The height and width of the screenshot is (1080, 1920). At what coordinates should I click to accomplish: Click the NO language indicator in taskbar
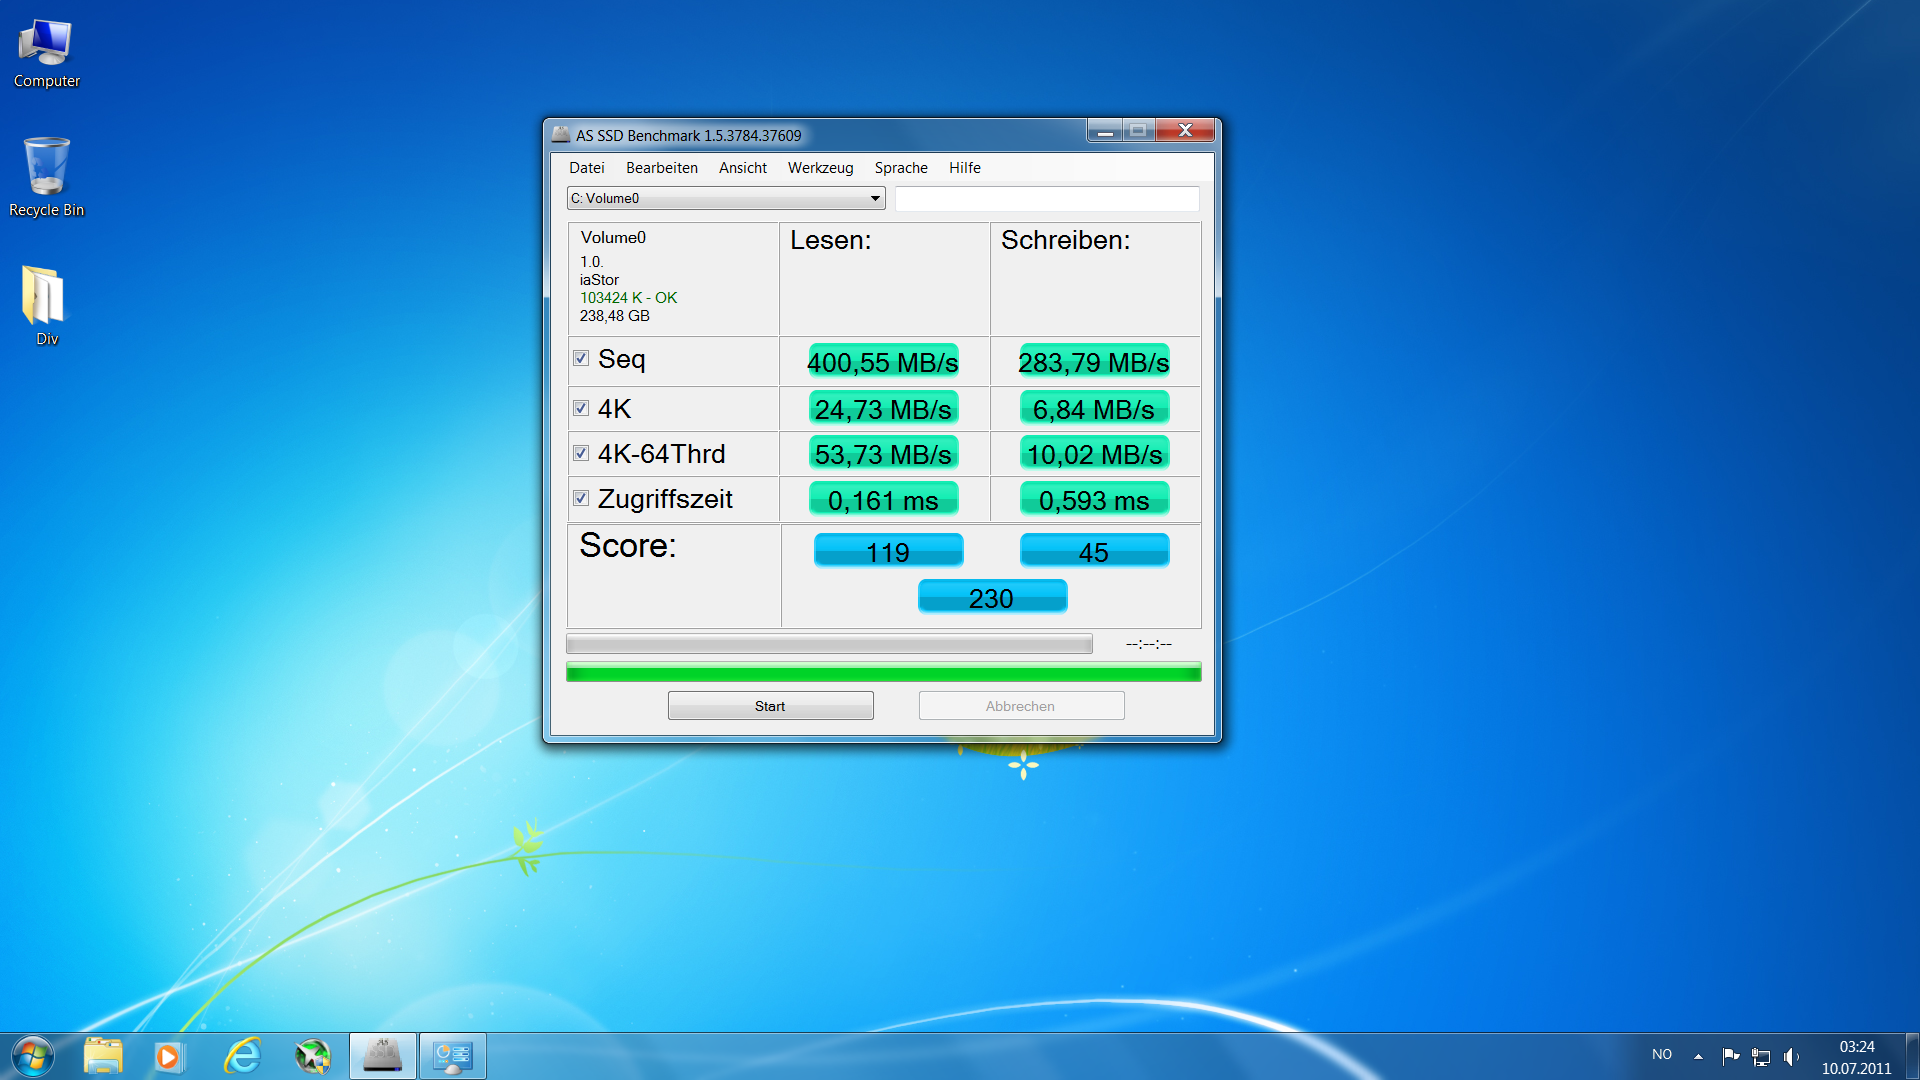click(x=1662, y=1055)
